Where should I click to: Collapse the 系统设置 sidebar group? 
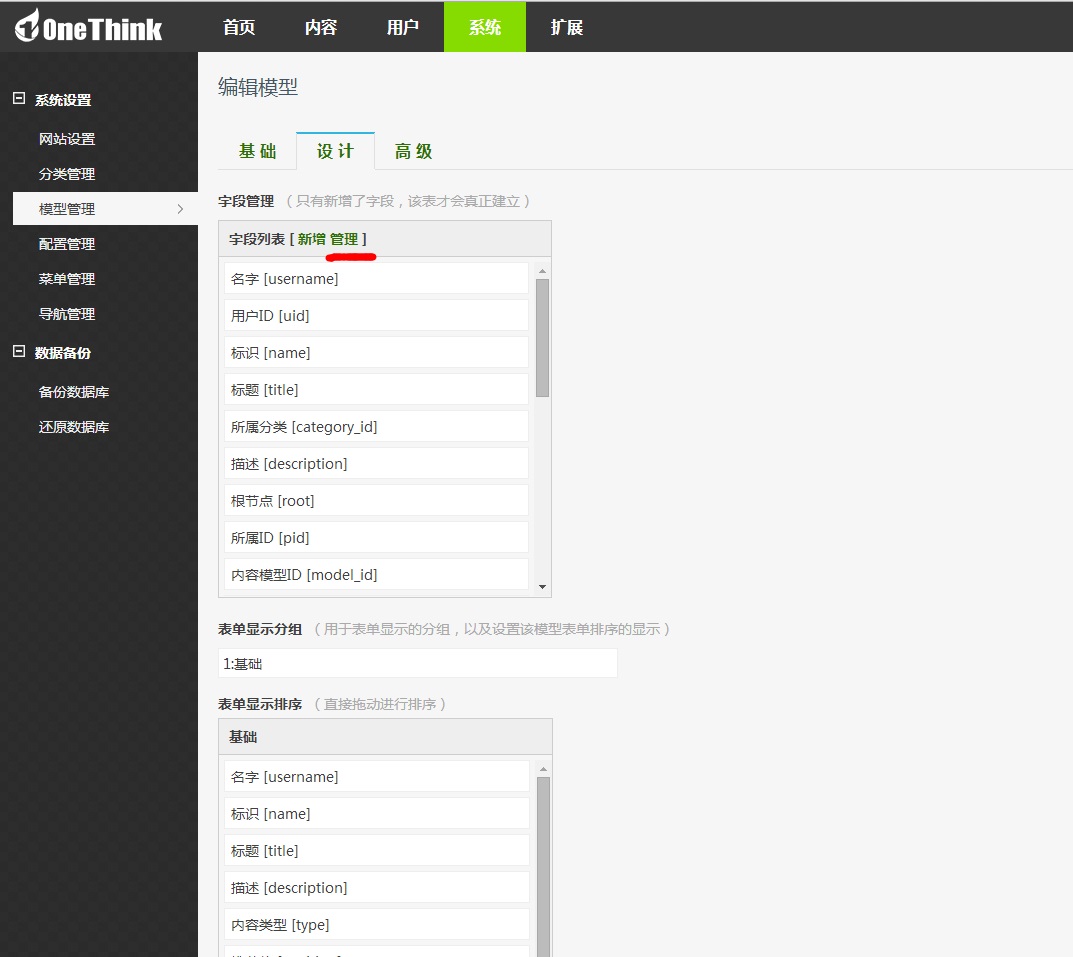[19, 99]
